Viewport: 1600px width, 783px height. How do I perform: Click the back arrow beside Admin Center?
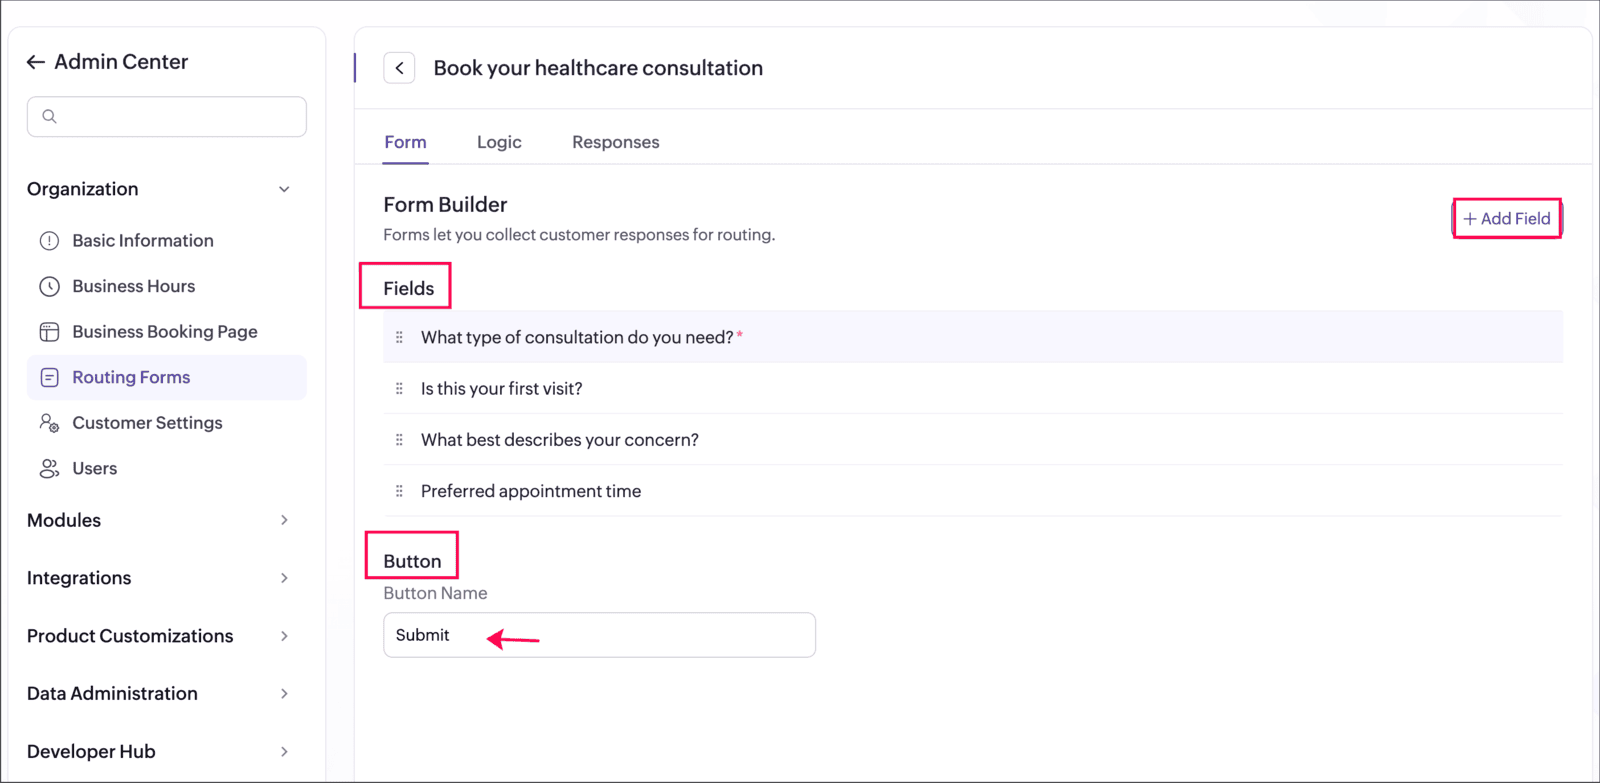click(x=36, y=62)
